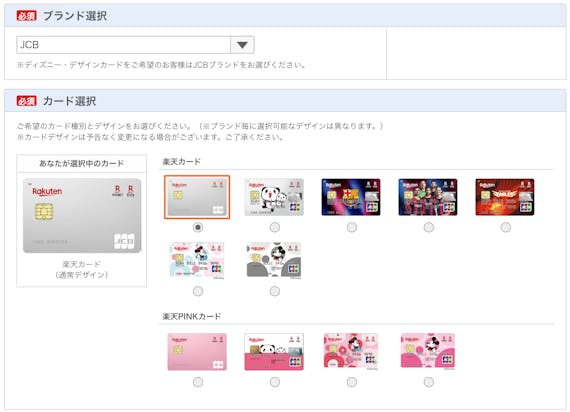Select the gray Mickey Mouse card design
This screenshot has height=412, width=570.
click(x=274, y=261)
